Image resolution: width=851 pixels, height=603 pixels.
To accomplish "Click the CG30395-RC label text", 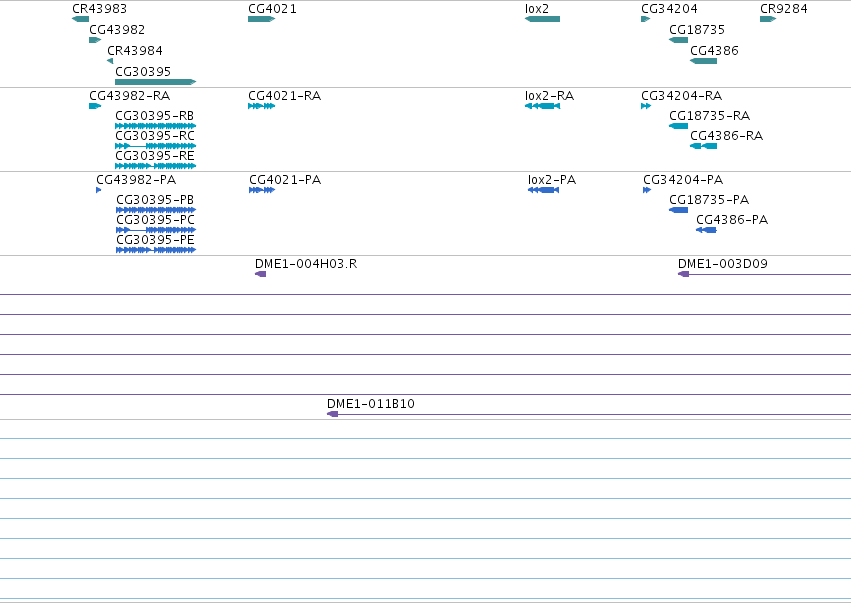I will coord(155,136).
